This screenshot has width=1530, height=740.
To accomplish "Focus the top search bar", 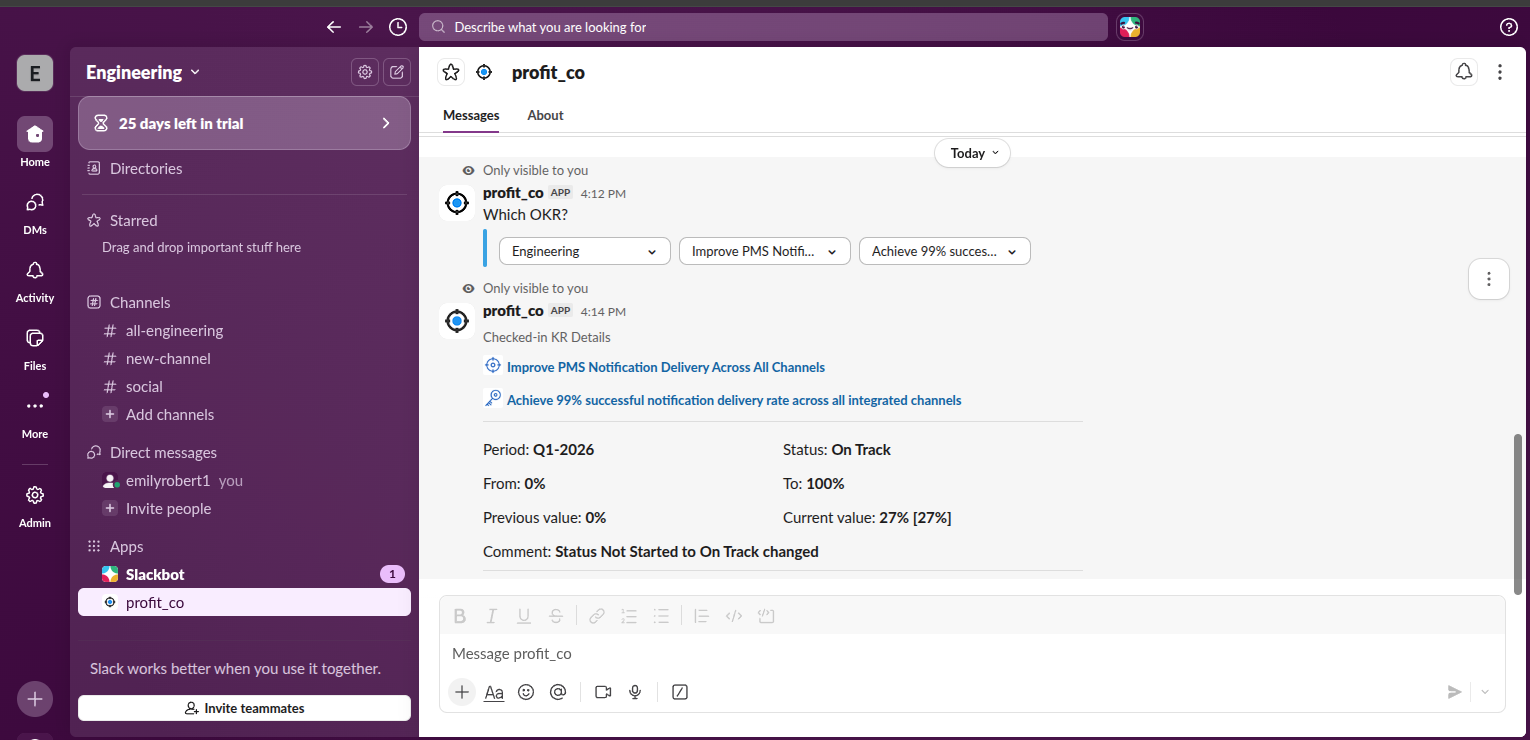I will coord(763,27).
